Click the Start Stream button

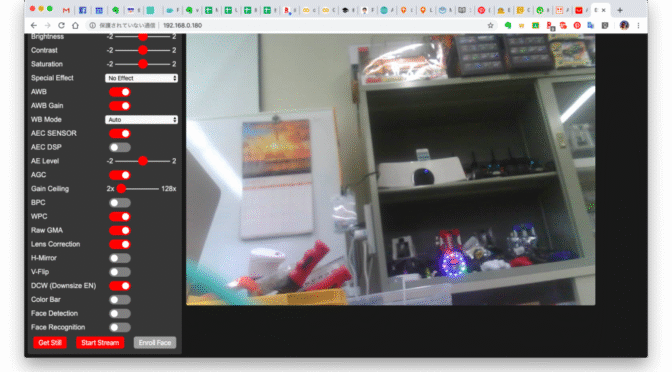pyautogui.click(x=100, y=343)
